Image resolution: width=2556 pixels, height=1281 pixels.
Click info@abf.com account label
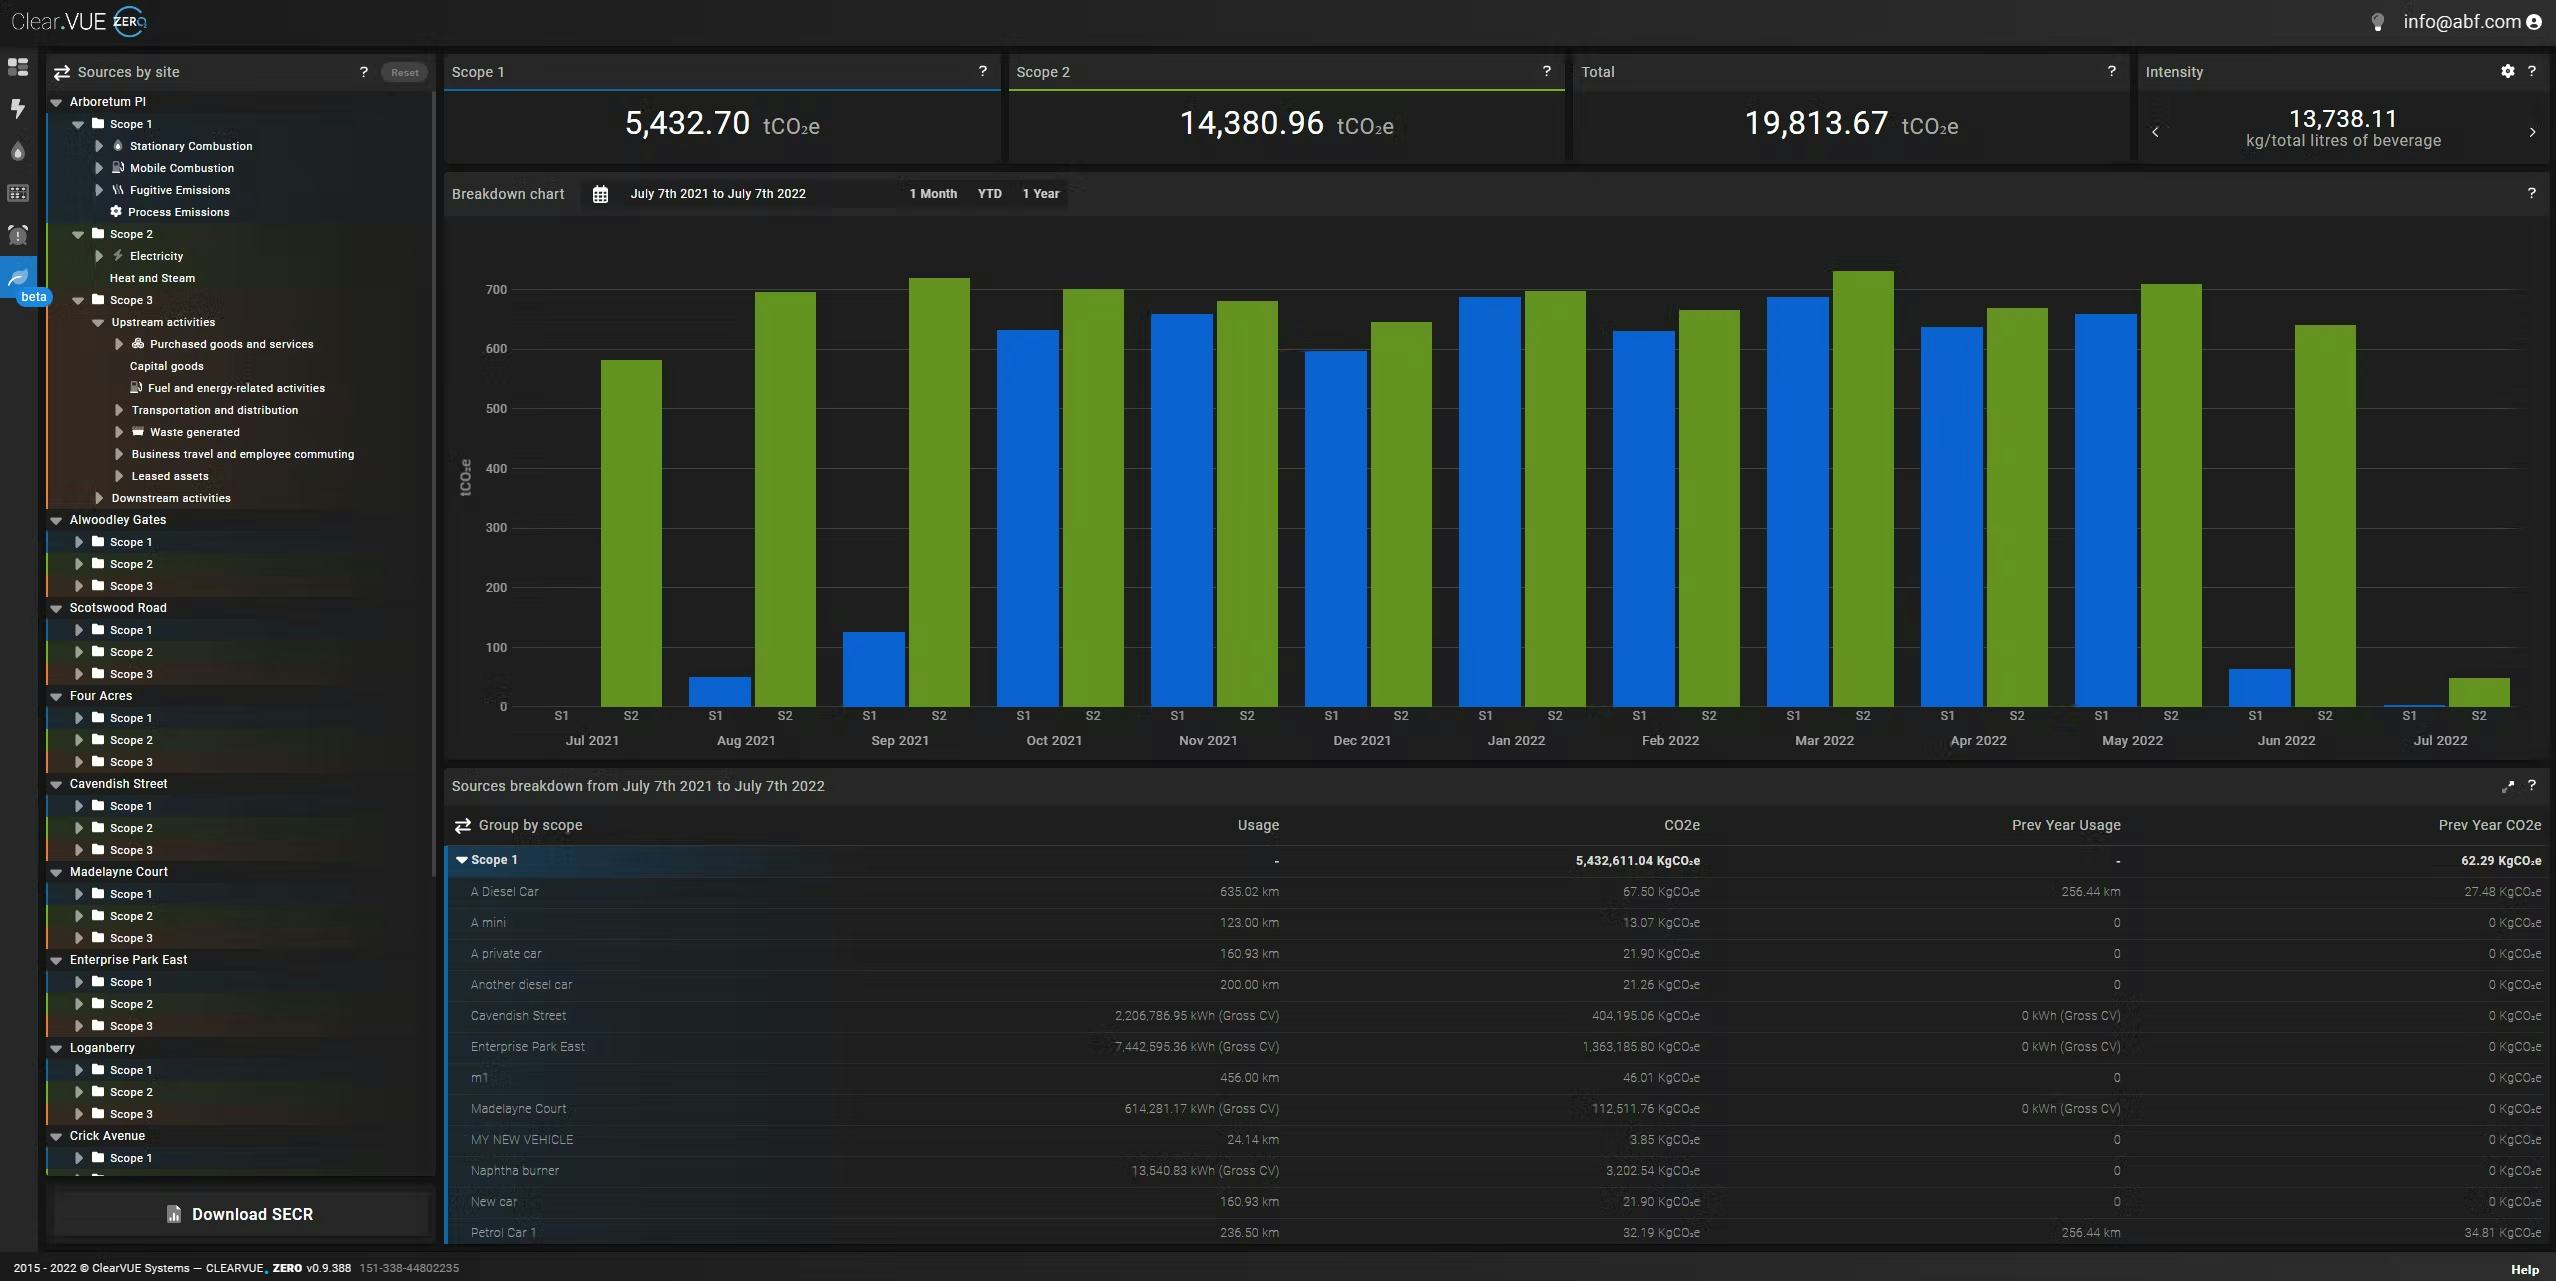[x=2462, y=21]
